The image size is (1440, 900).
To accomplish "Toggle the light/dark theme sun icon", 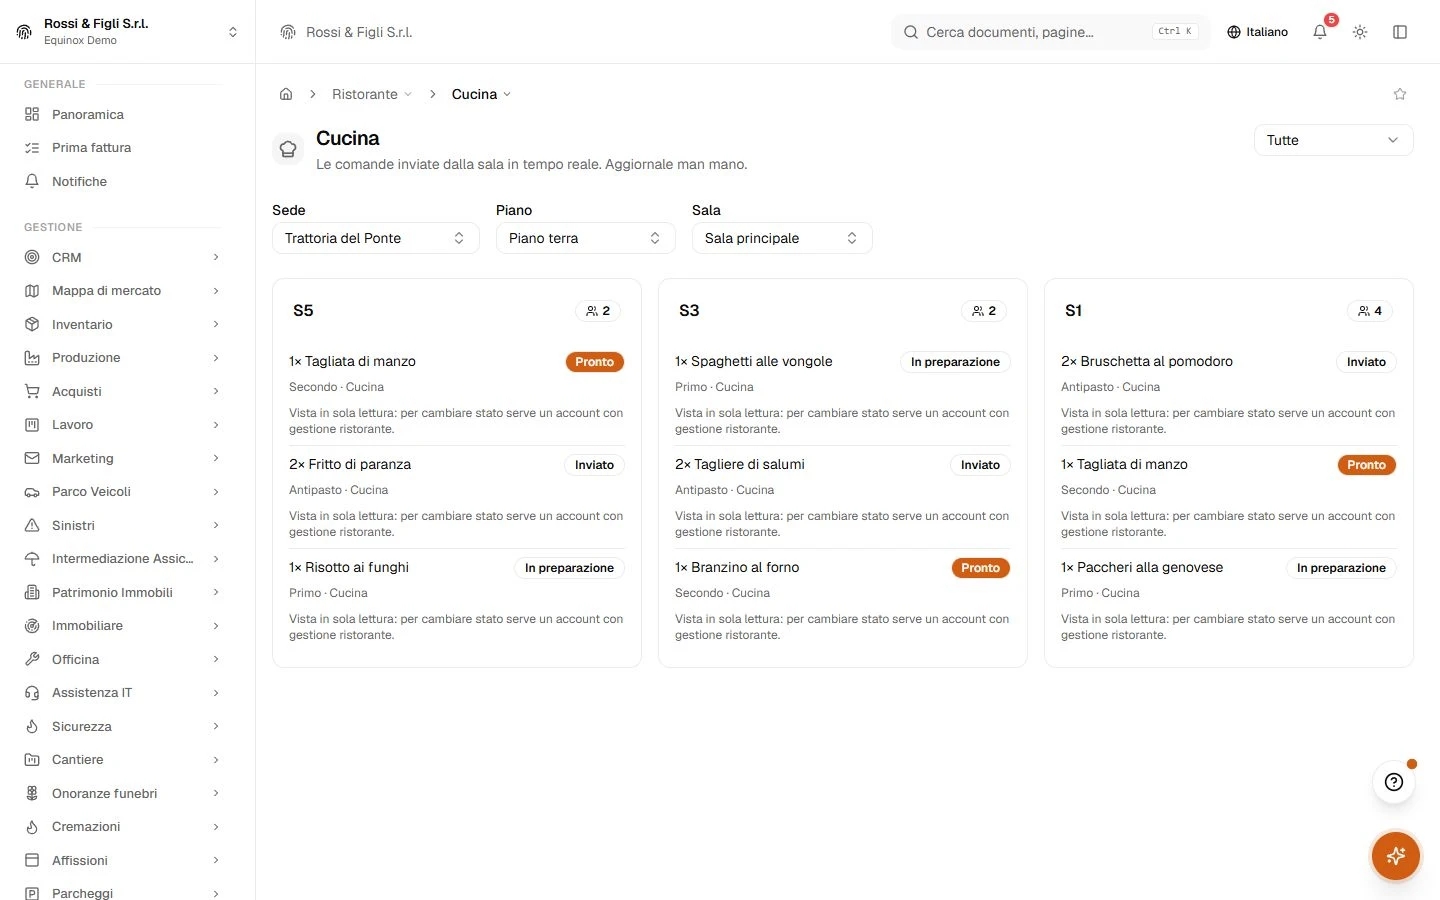I will point(1360,32).
